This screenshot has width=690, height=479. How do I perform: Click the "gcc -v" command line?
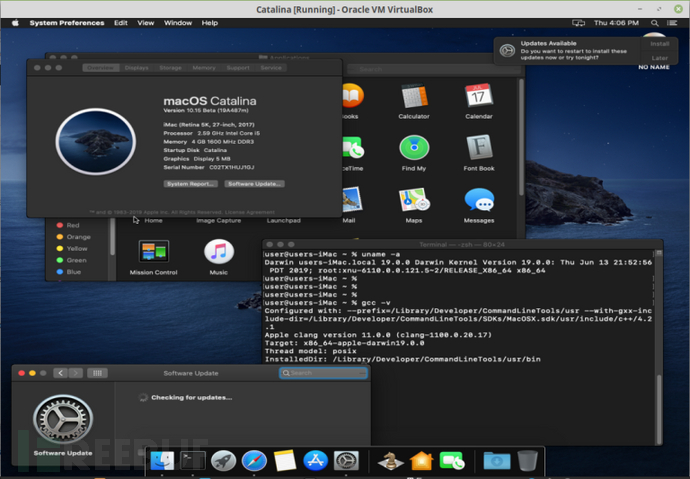[x=376, y=303]
